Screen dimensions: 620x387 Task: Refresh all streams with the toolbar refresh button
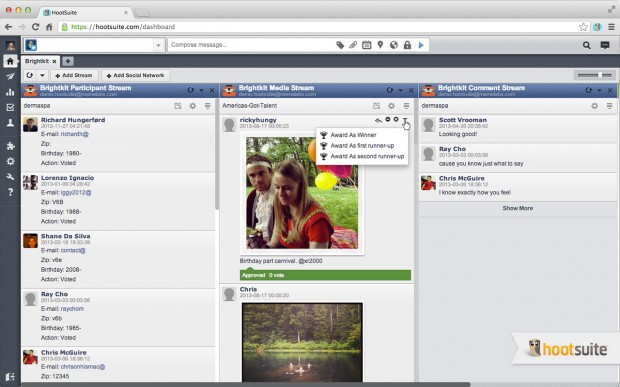pyautogui.click(x=30, y=75)
